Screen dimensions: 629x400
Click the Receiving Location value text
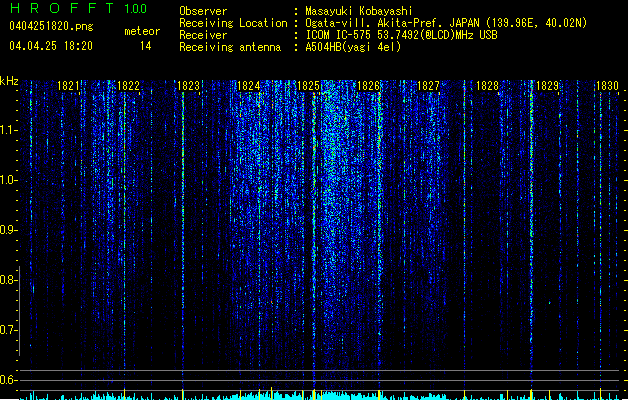[x=446, y=23]
